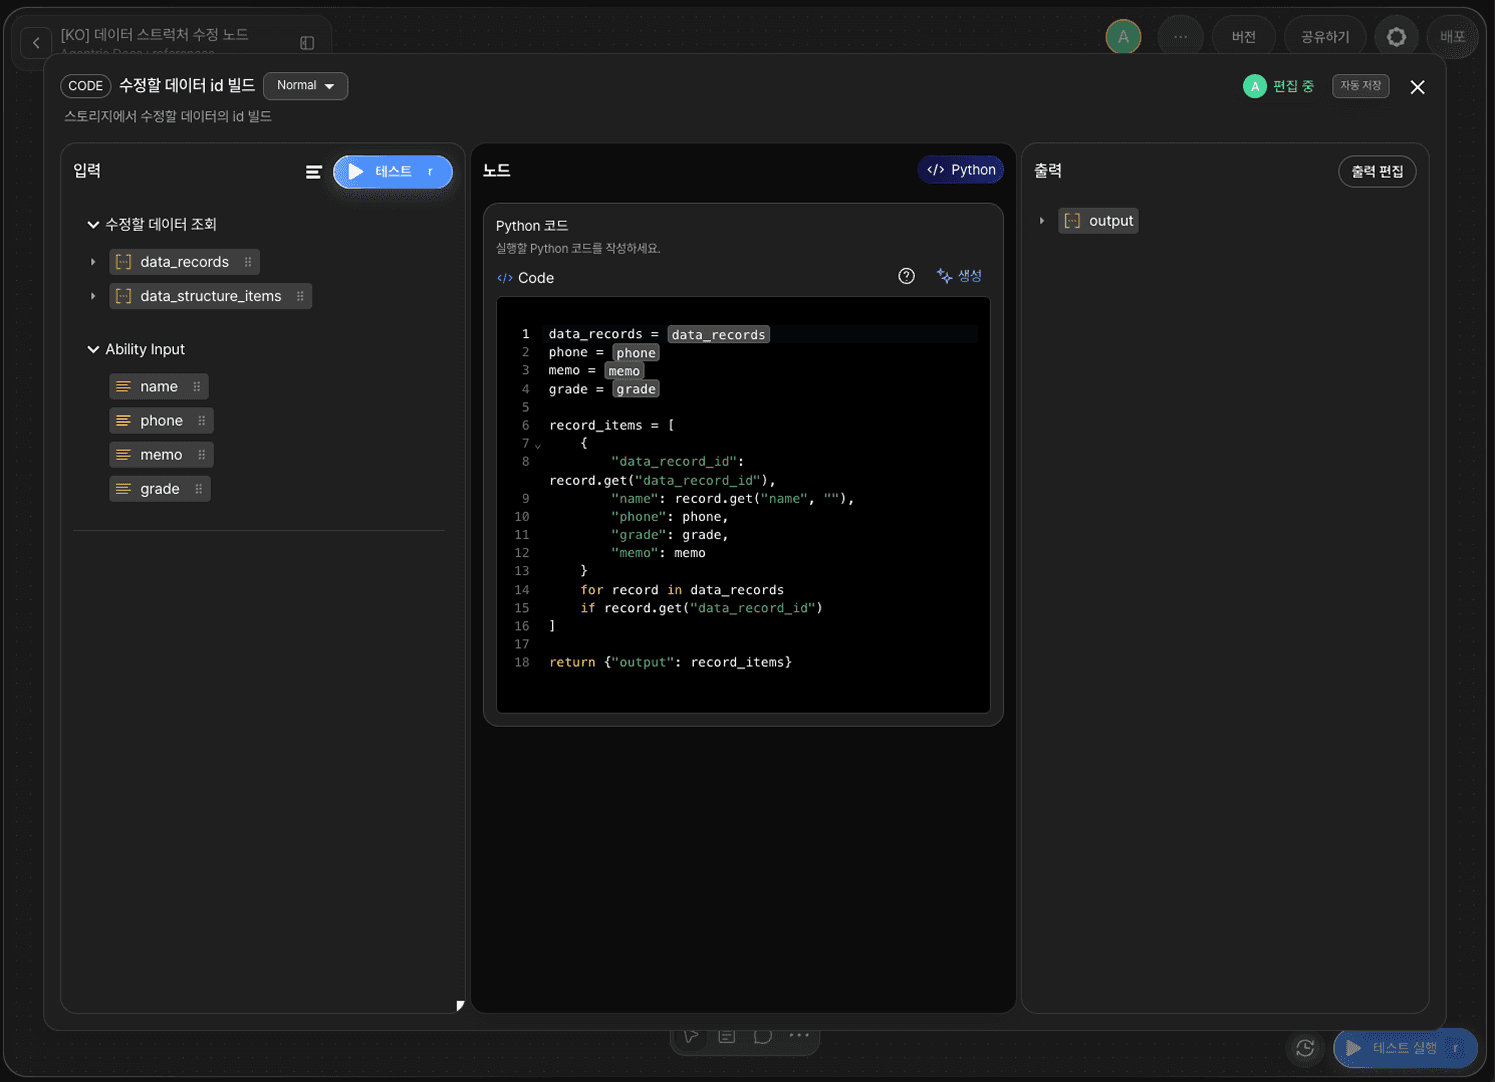Click the drag handle next to phone
The width and height of the screenshot is (1495, 1082).
tap(202, 420)
